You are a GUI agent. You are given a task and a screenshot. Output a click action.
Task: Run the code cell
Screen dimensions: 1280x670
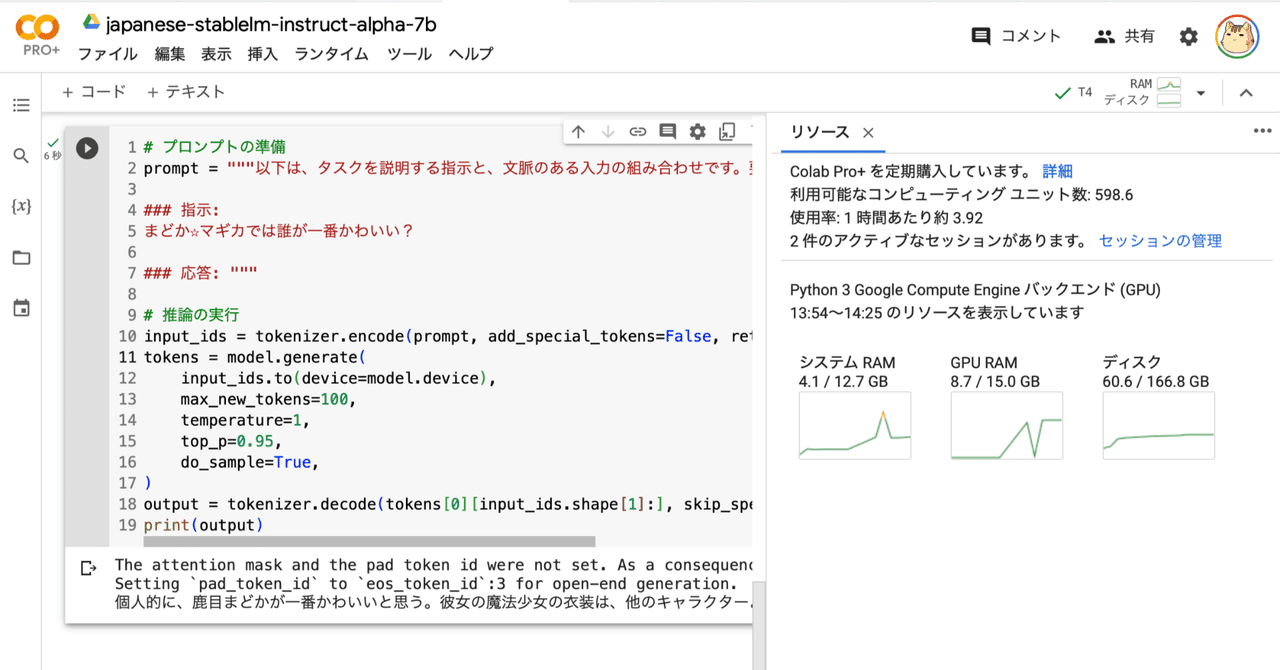click(x=87, y=148)
